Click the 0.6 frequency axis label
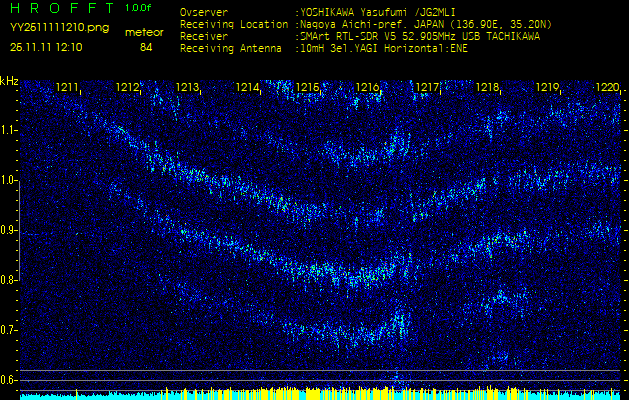Viewport: 629px width, 400px height. [x=9, y=379]
